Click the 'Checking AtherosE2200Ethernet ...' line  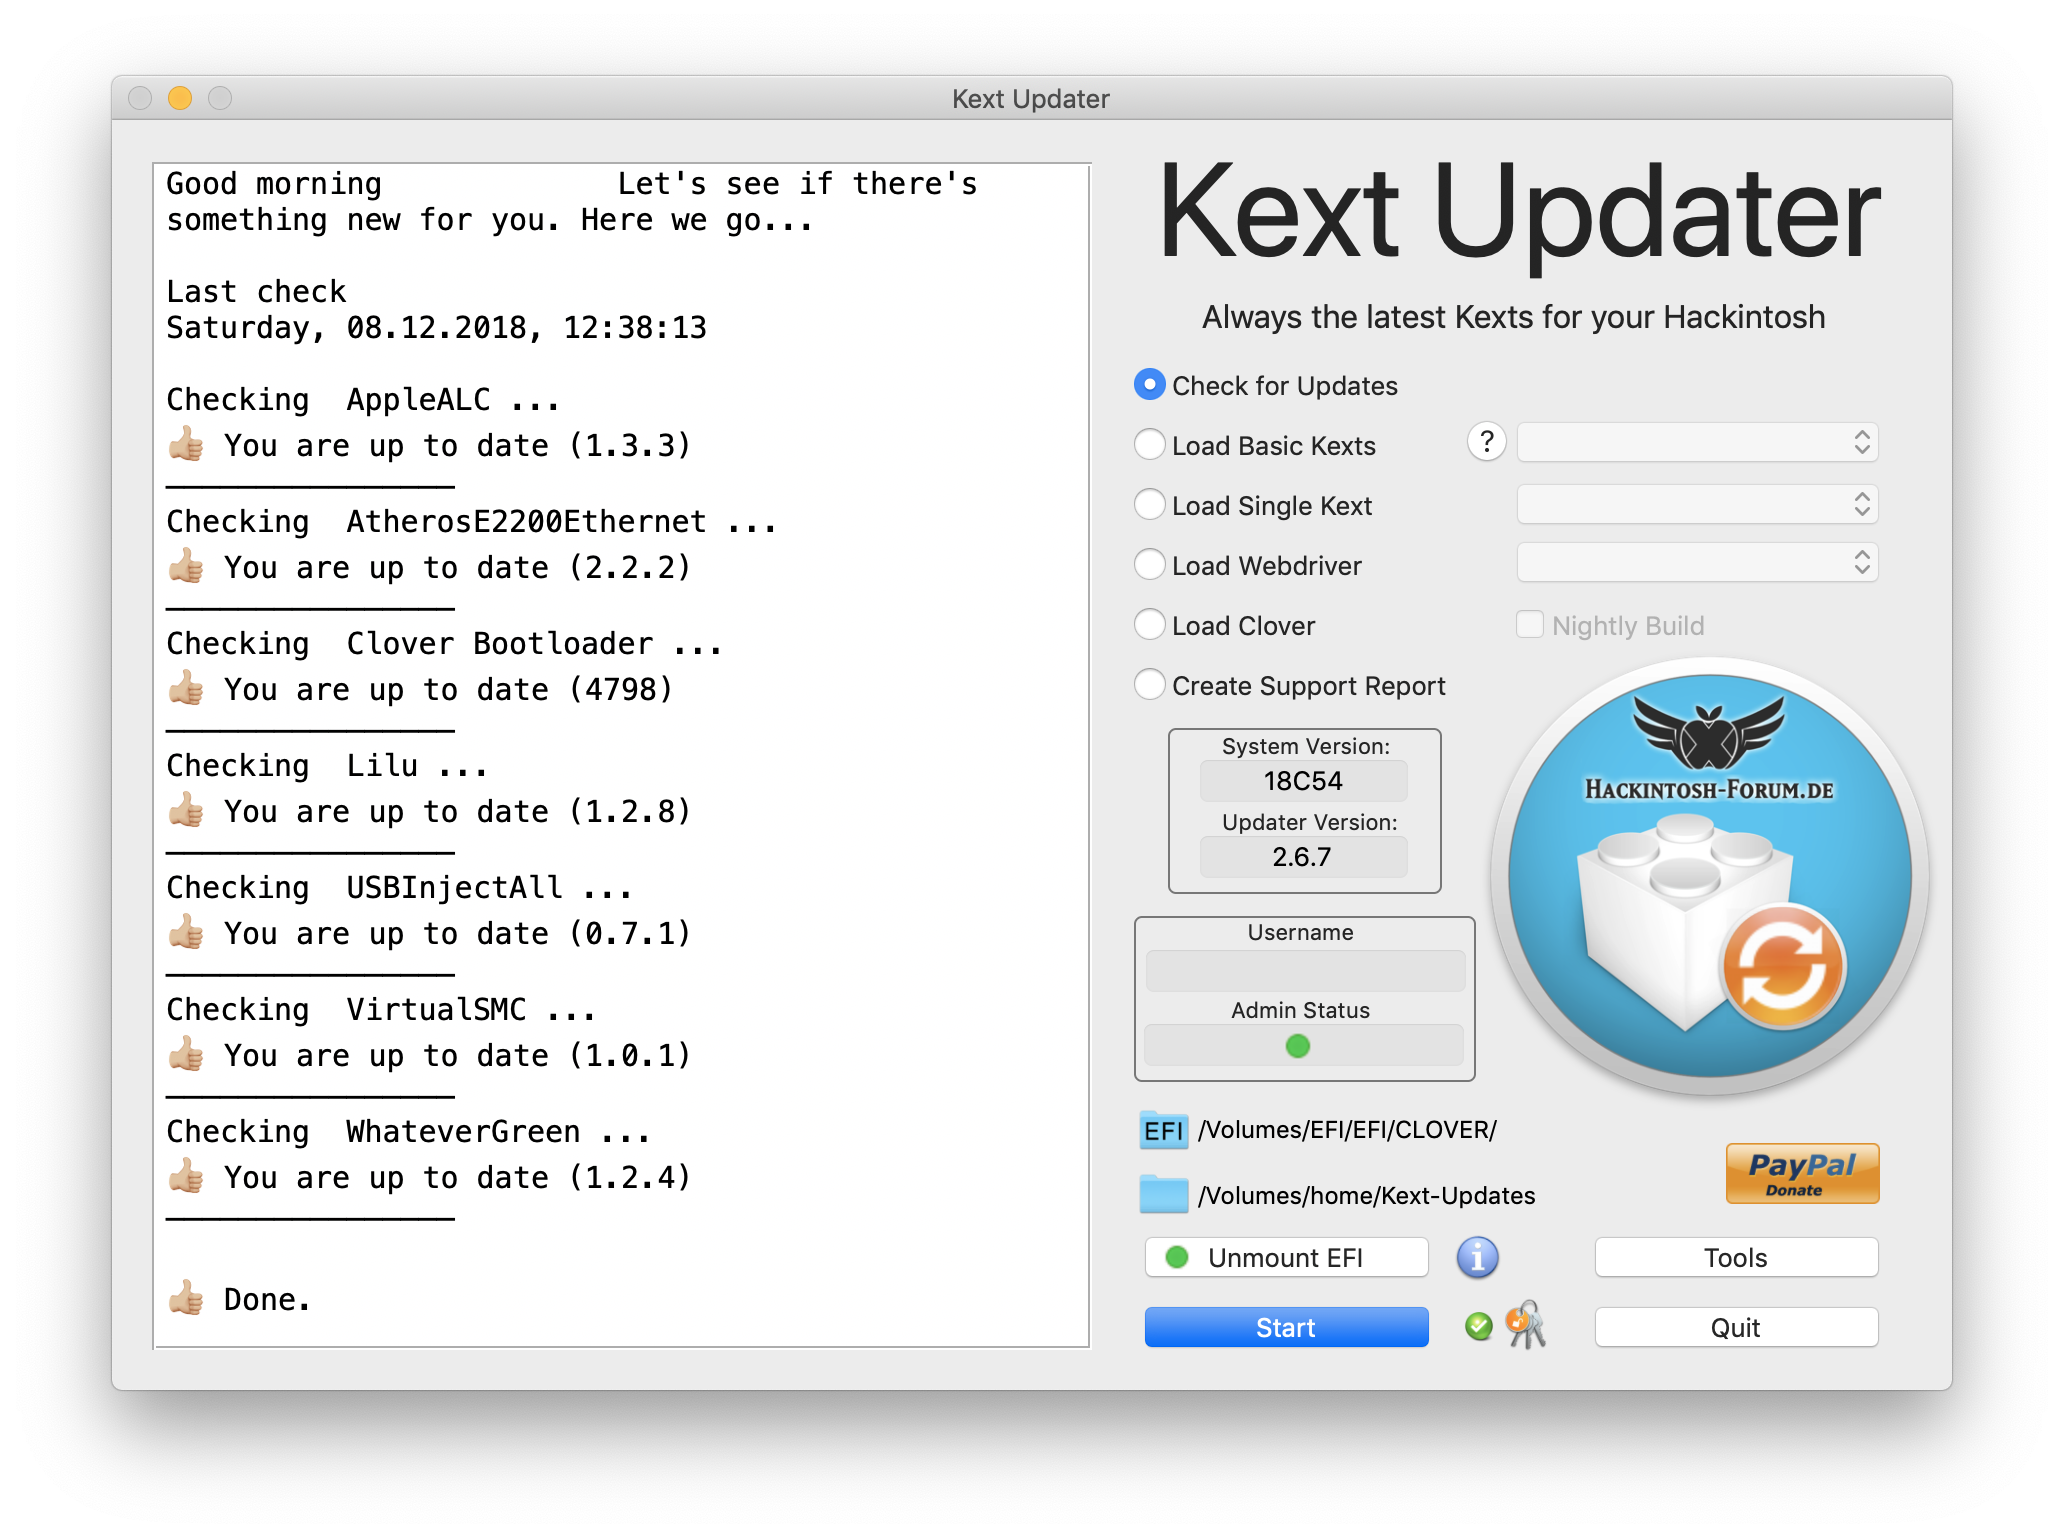471,522
